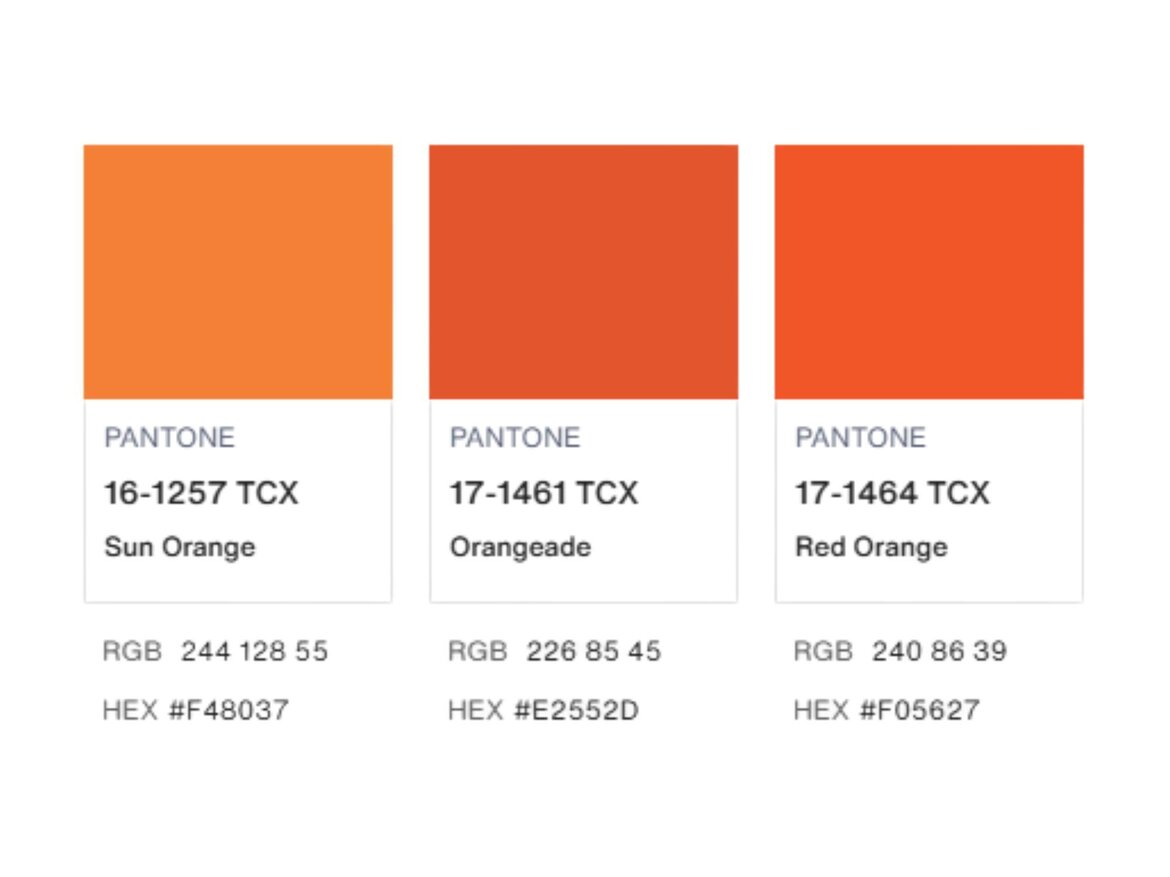Viewport: 1170px width, 877px height.
Task: Click the hex code #E2552D
Action: coord(576,711)
